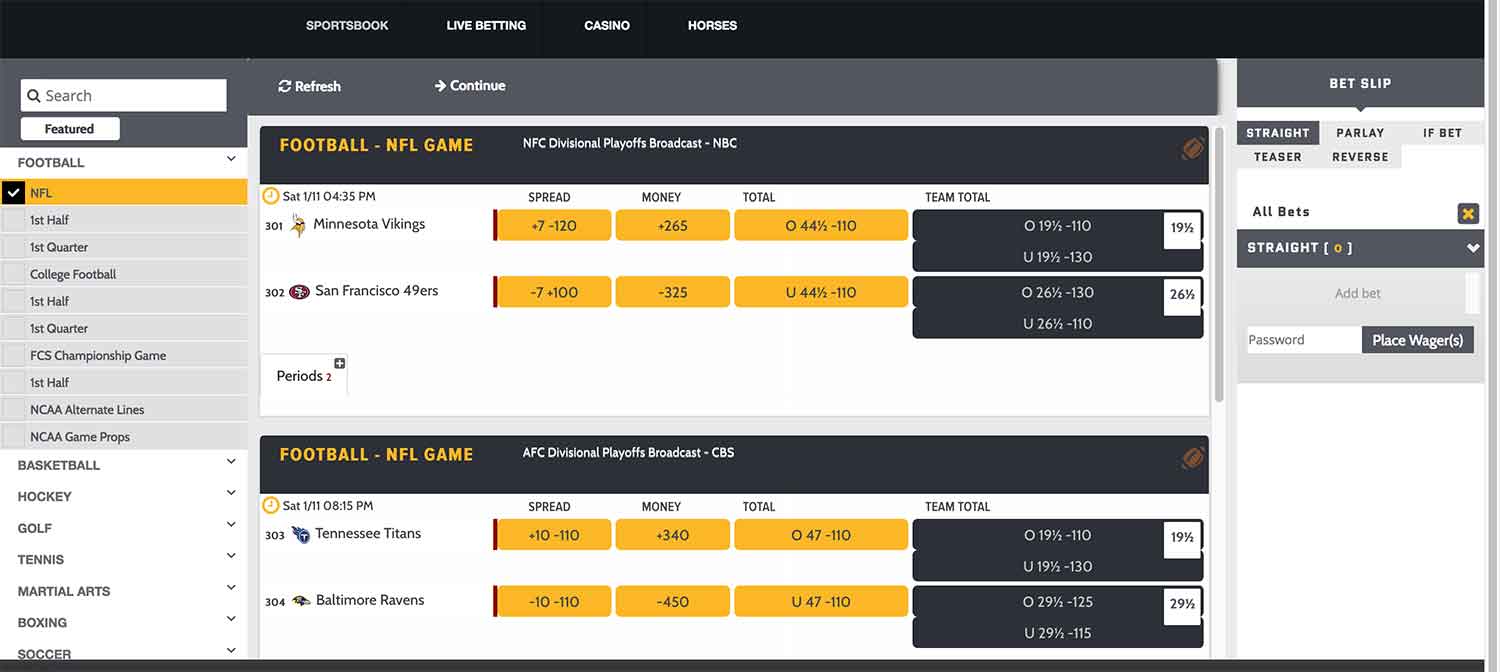Check the NCAA Game Props checkbox
The image size is (1500, 672).
tap(13, 436)
